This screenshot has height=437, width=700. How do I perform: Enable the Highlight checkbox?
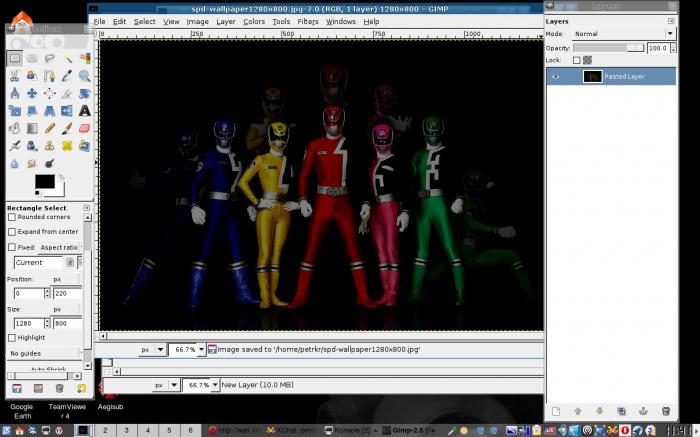tap(12, 338)
